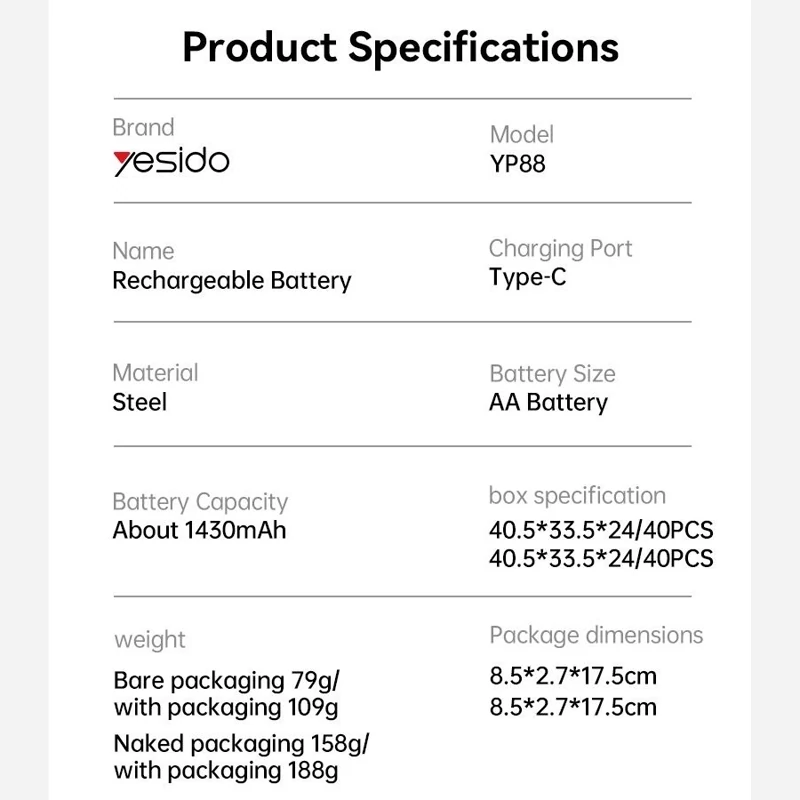Select the Bare packaging 79g text
This screenshot has width=800, height=800.
[x=226, y=681]
